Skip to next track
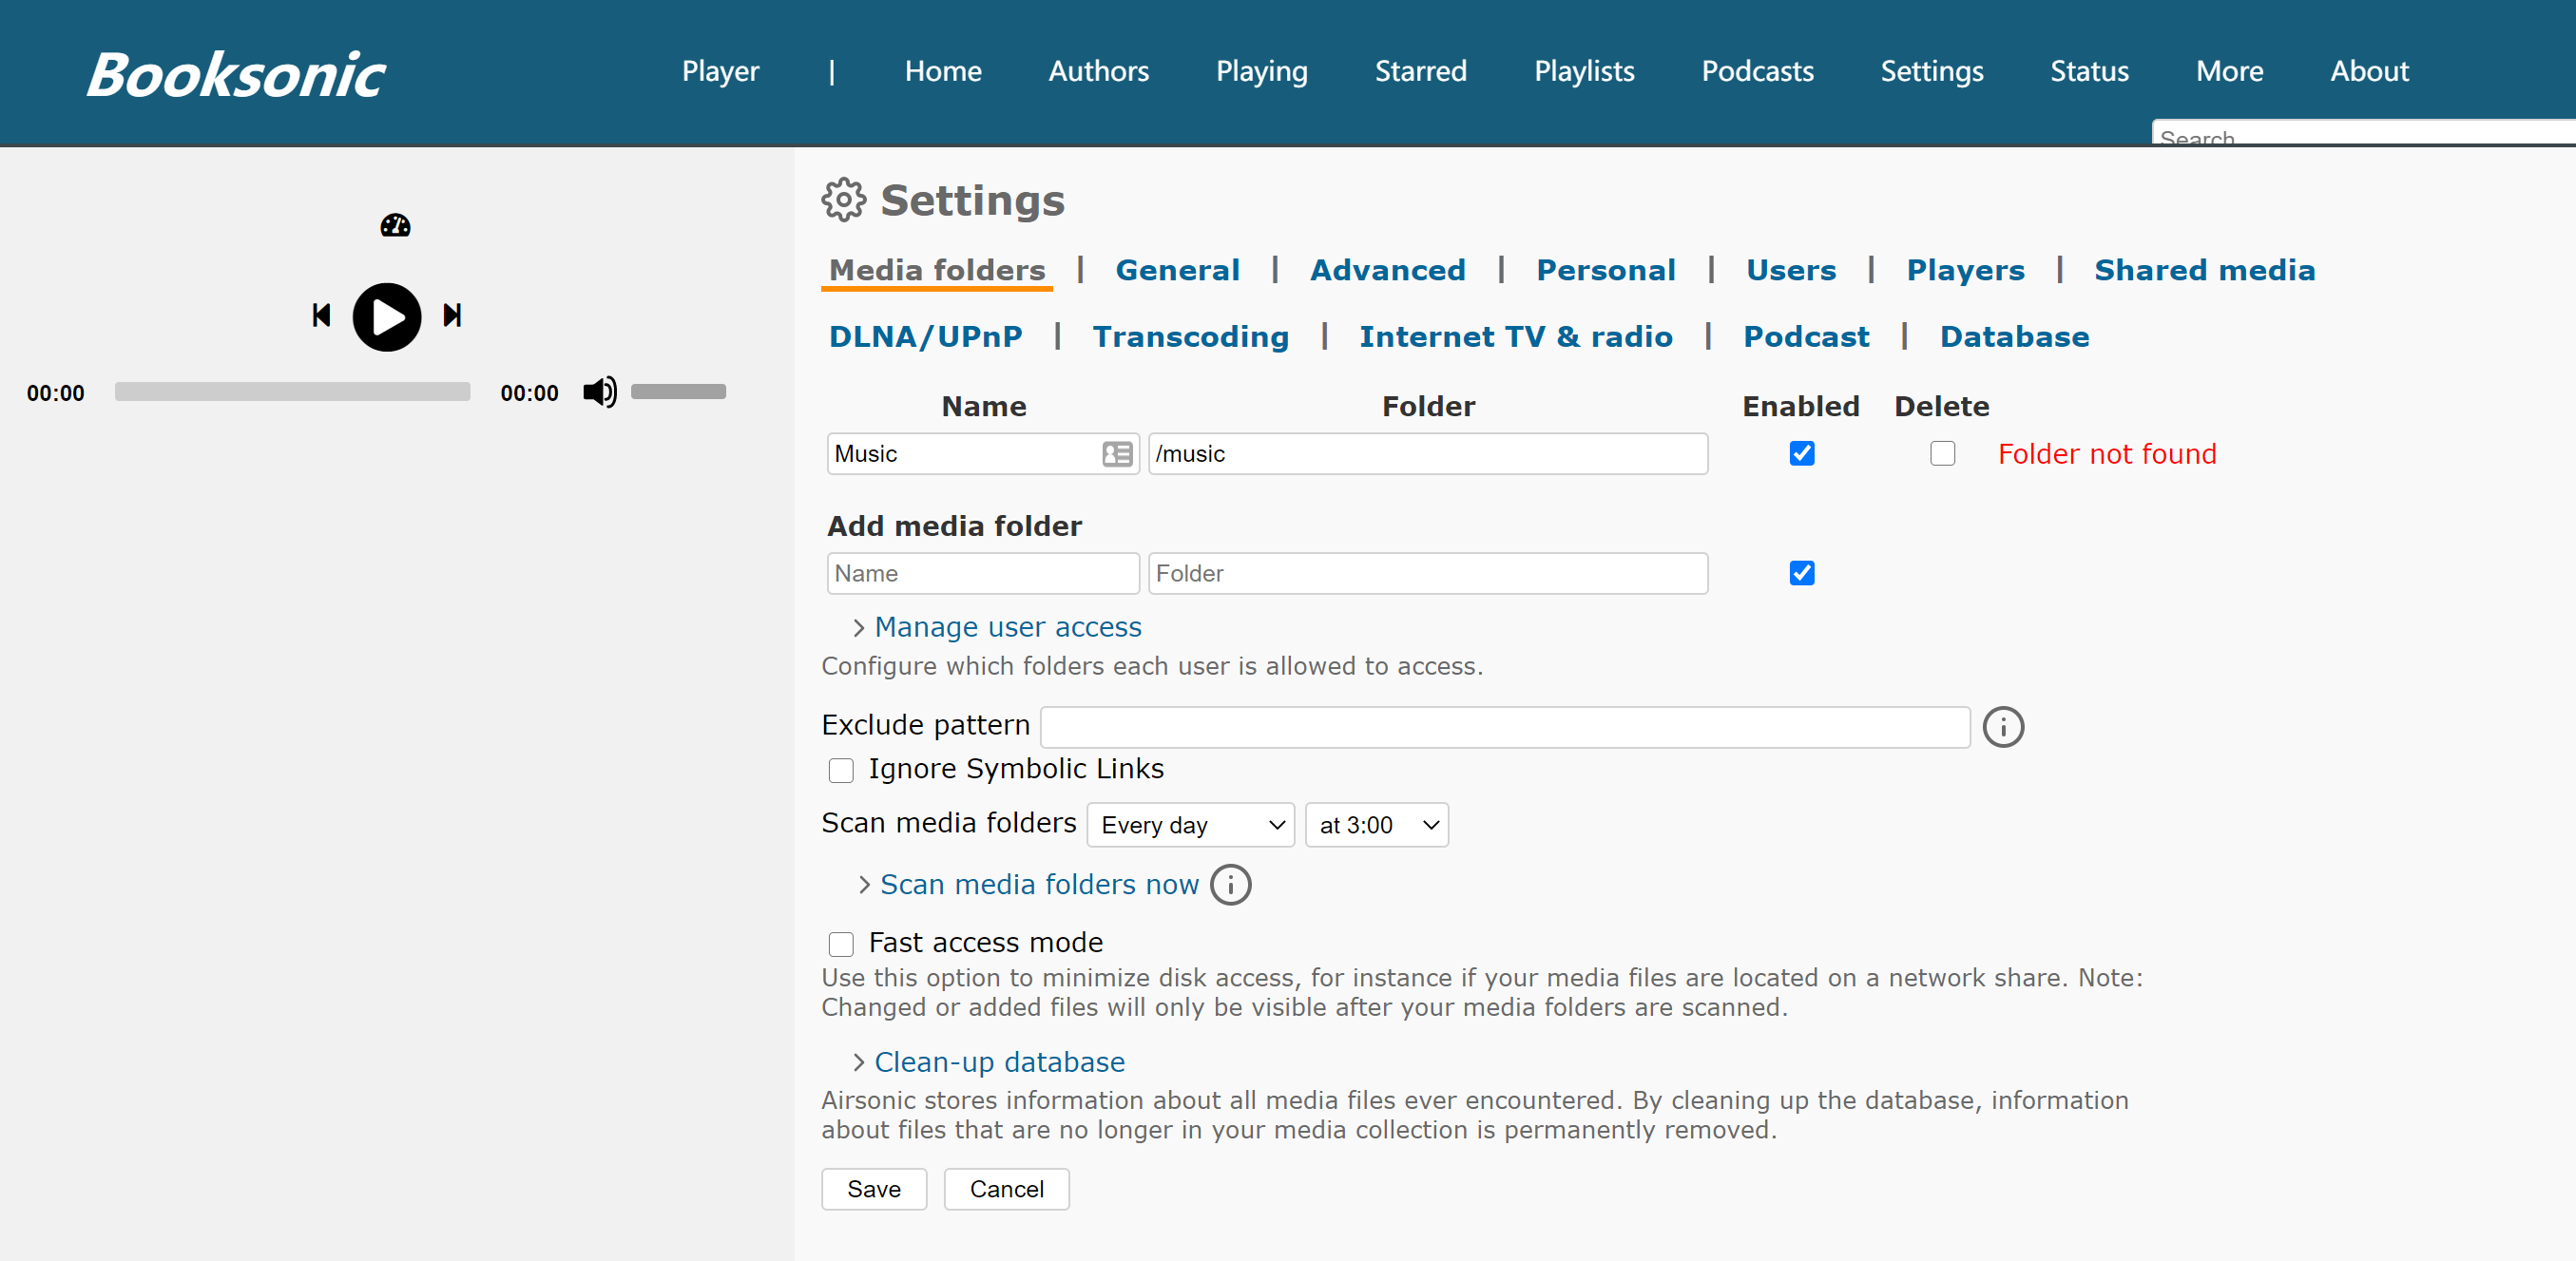Screen dimensions: 2576x1261 pos(452,316)
